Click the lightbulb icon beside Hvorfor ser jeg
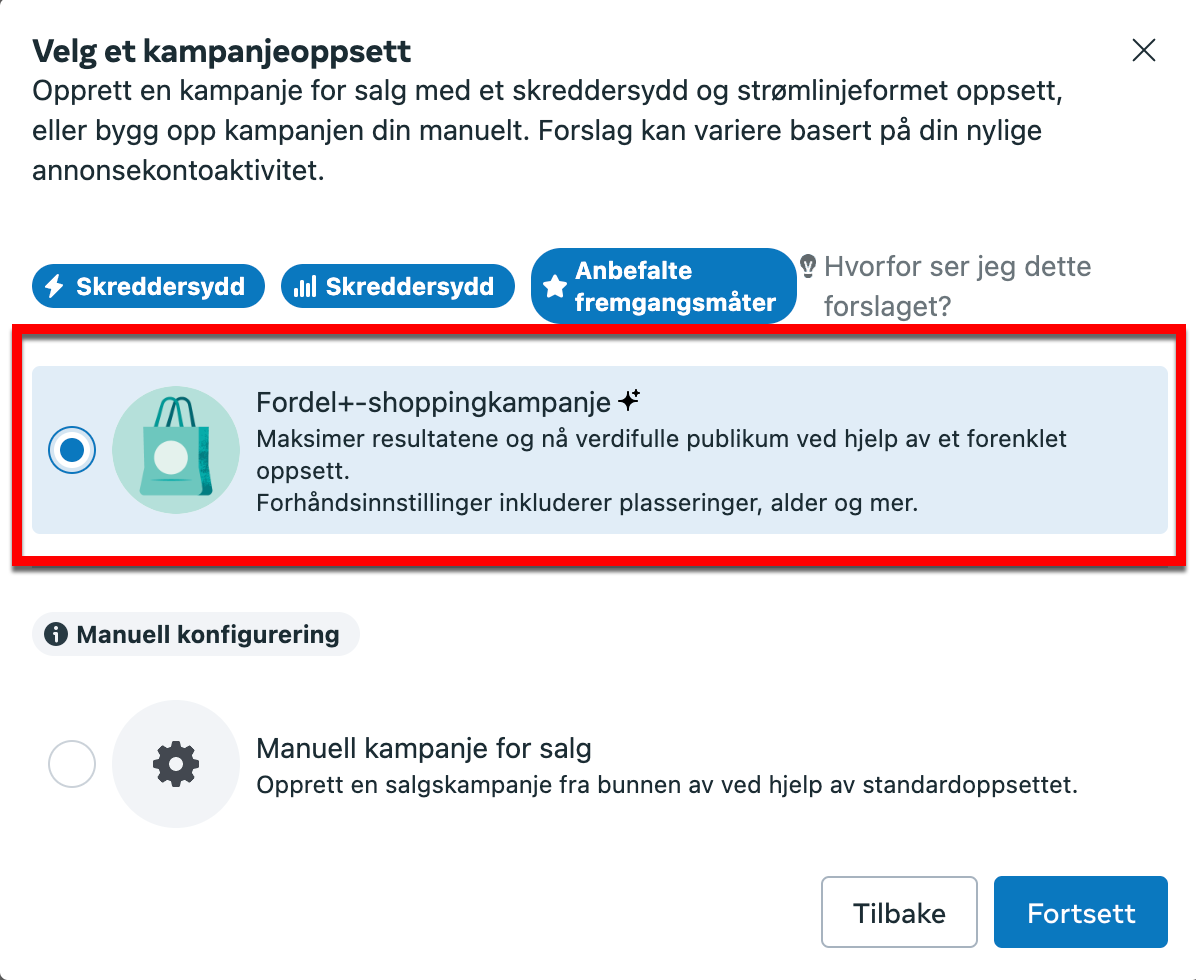 [x=809, y=266]
